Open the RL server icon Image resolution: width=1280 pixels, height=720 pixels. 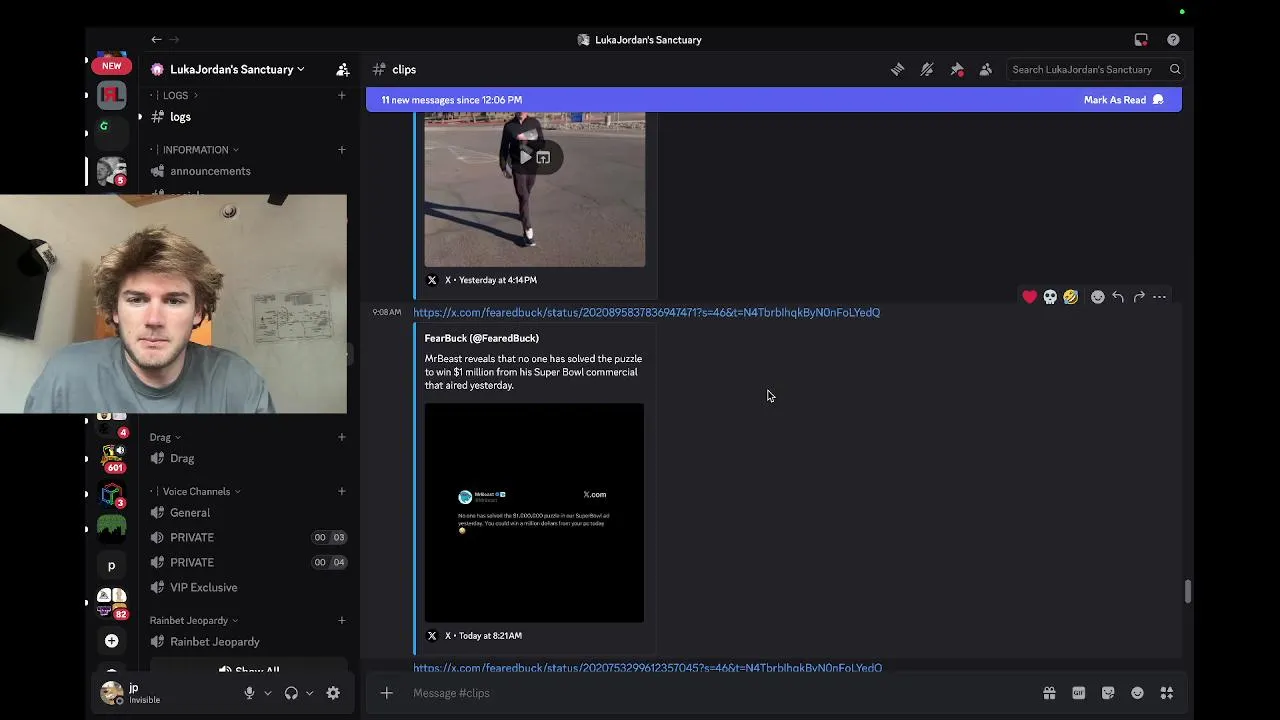(x=111, y=96)
